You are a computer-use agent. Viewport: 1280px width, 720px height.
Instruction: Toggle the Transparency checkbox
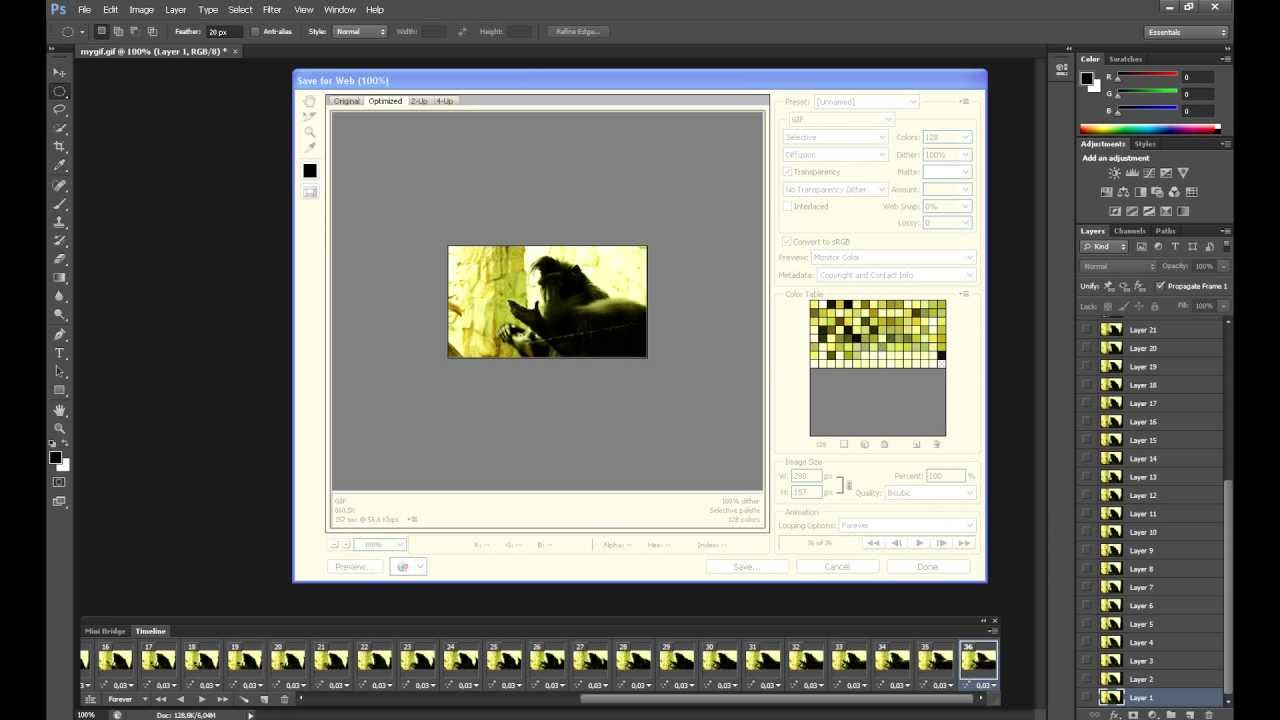(x=788, y=172)
